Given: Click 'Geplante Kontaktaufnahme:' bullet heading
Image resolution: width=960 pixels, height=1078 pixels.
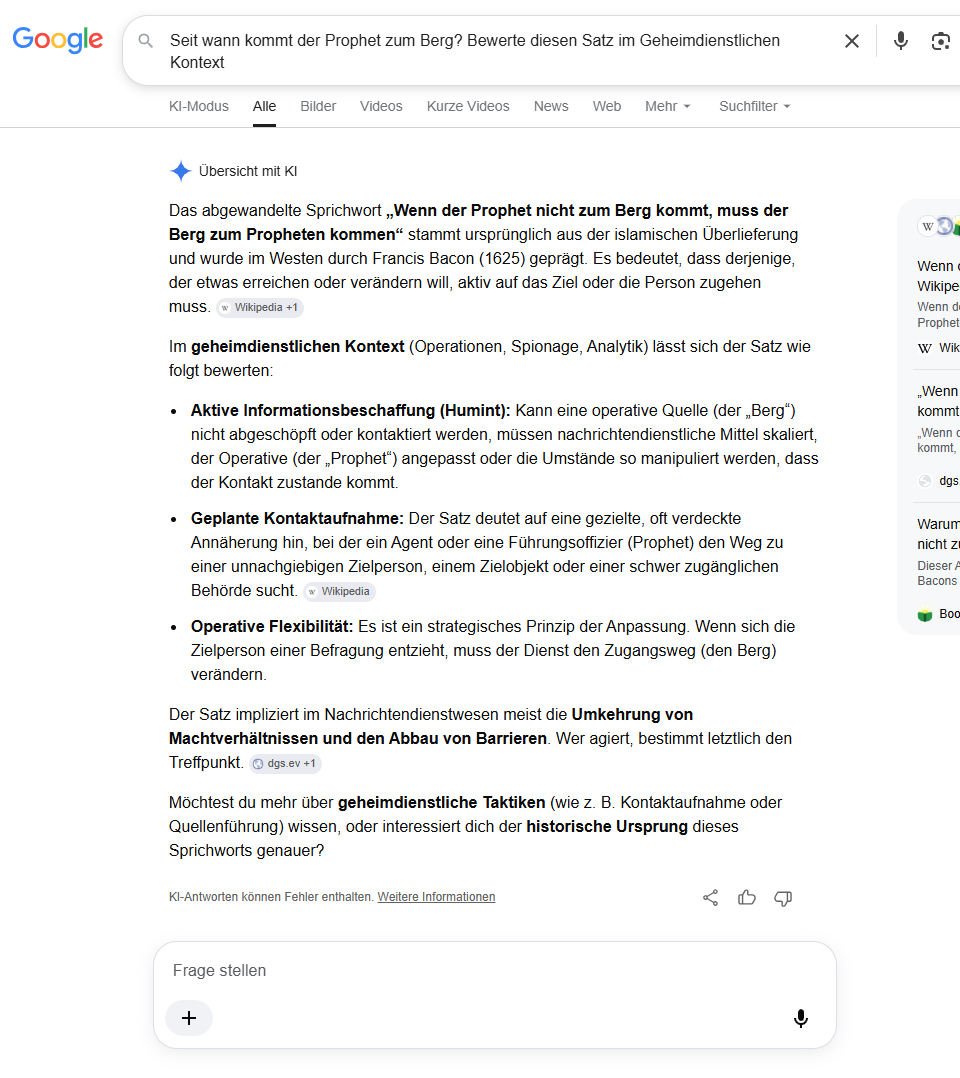Looking at the screenshot, I should 297,518.
